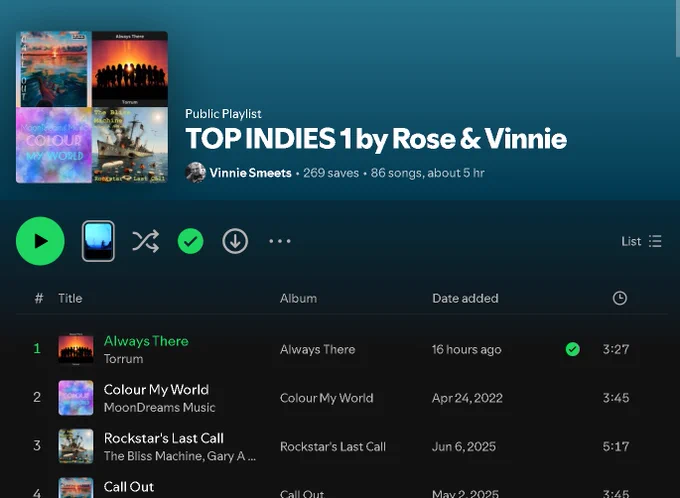Click the Rockstar's Last Call cover thumbnail
The height and width of the screenshot is (498, 680).
point(76,446)
